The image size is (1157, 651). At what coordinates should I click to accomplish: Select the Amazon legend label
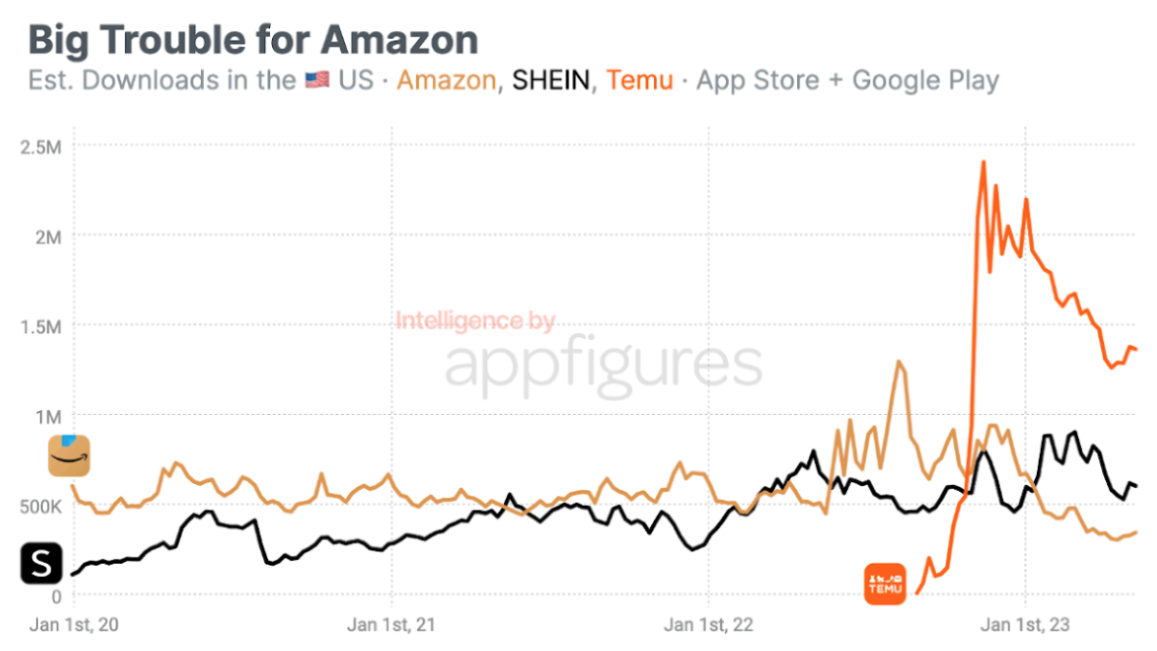[x=446, y=80]
